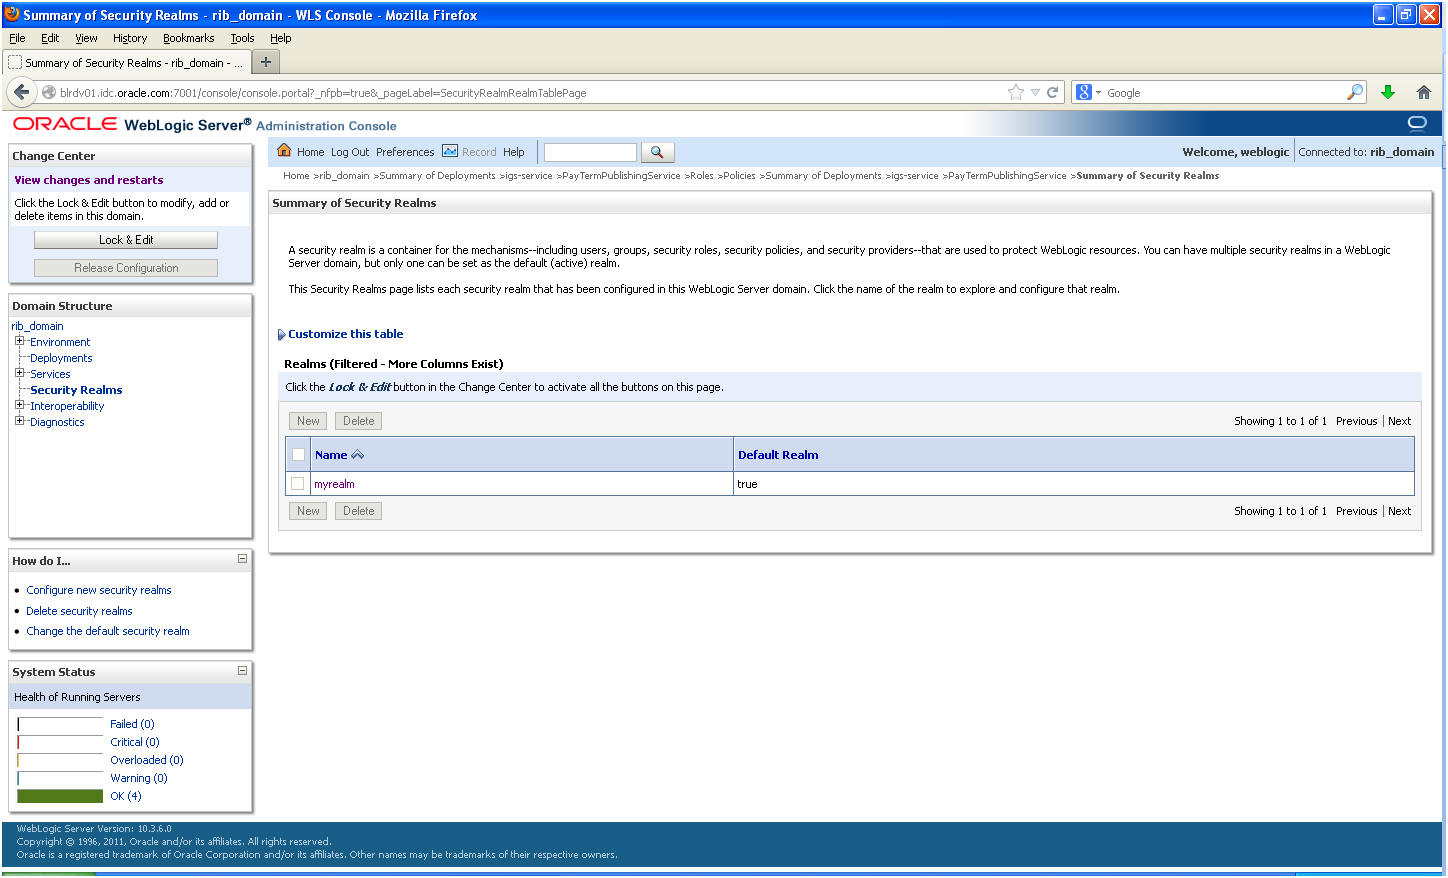Click the Lock & Edit button
Viewport: 1448px width, 878px height.
[x=126, y=240]
